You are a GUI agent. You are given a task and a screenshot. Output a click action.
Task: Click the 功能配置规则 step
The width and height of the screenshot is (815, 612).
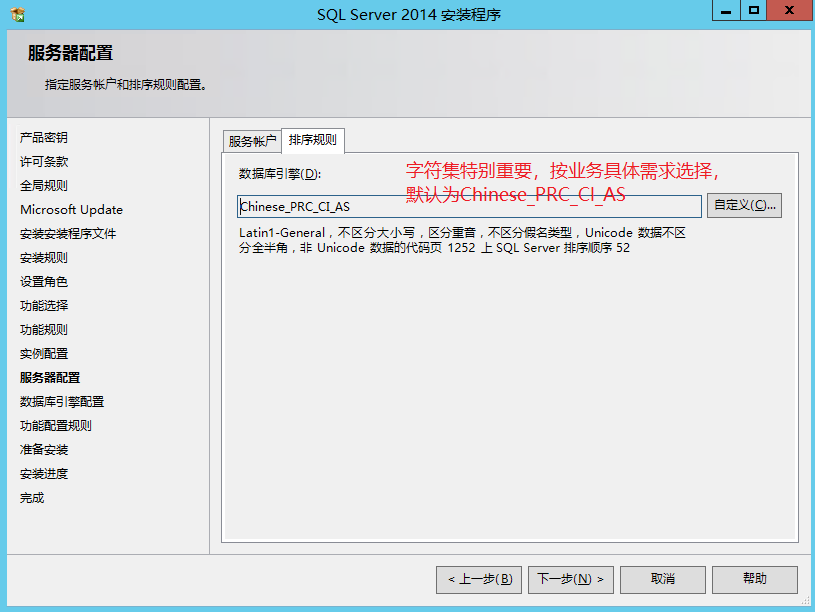point(56,426)
